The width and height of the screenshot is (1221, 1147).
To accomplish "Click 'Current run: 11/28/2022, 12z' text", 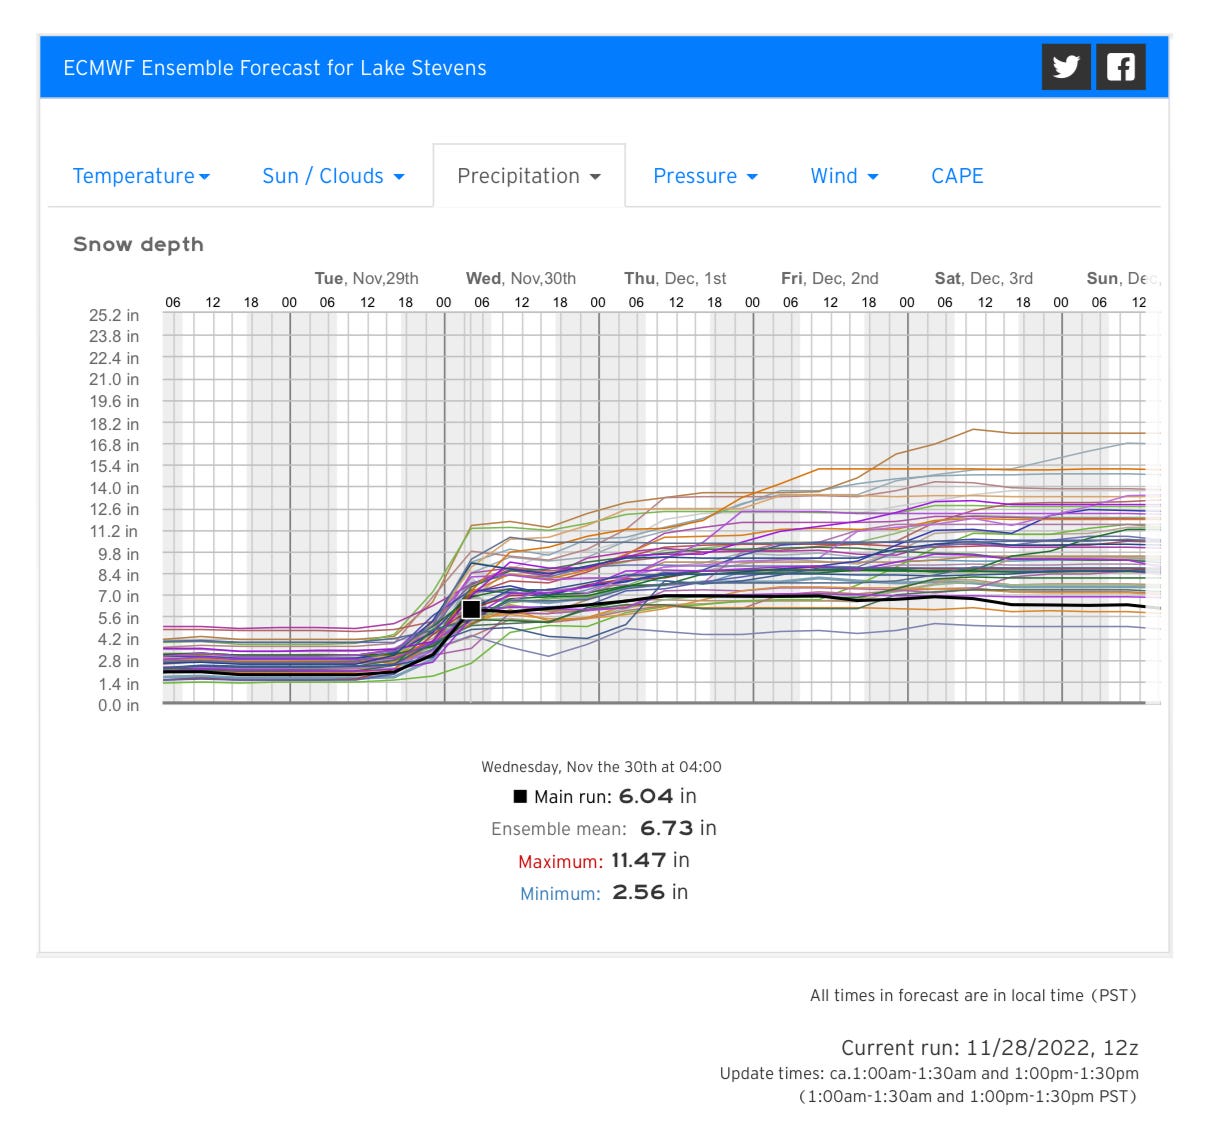I will pyautogui.click(x=989, y=1048).
